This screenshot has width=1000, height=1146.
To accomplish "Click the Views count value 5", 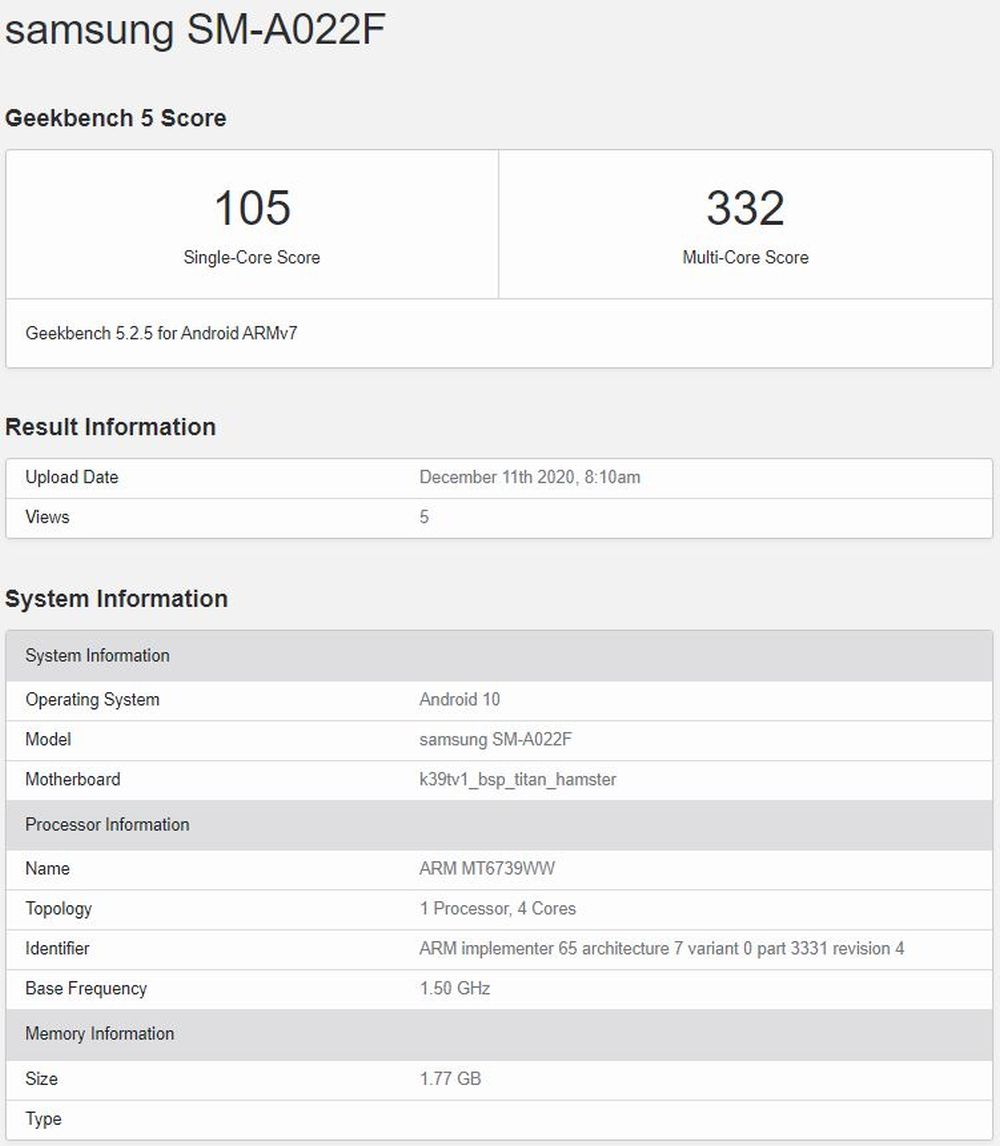I will (x=424, y=517).
